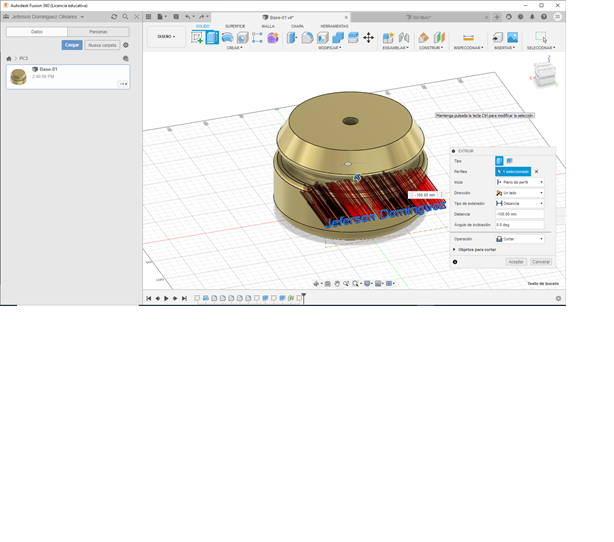Image resolution: width=614 pixels, height=542 pixels.
Task: Click the search icon in data panel
Action: point(125,16)
